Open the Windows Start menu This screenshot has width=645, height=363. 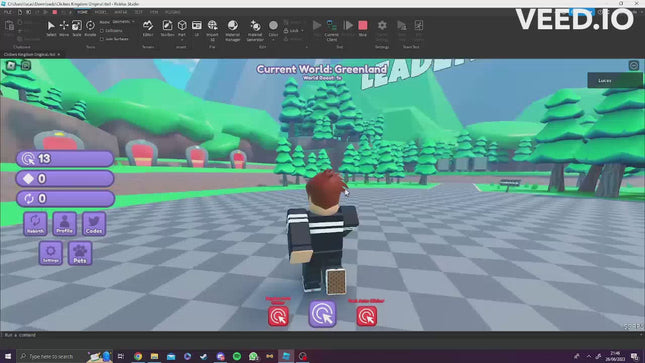pyautogui.click(x=8, y=356)
